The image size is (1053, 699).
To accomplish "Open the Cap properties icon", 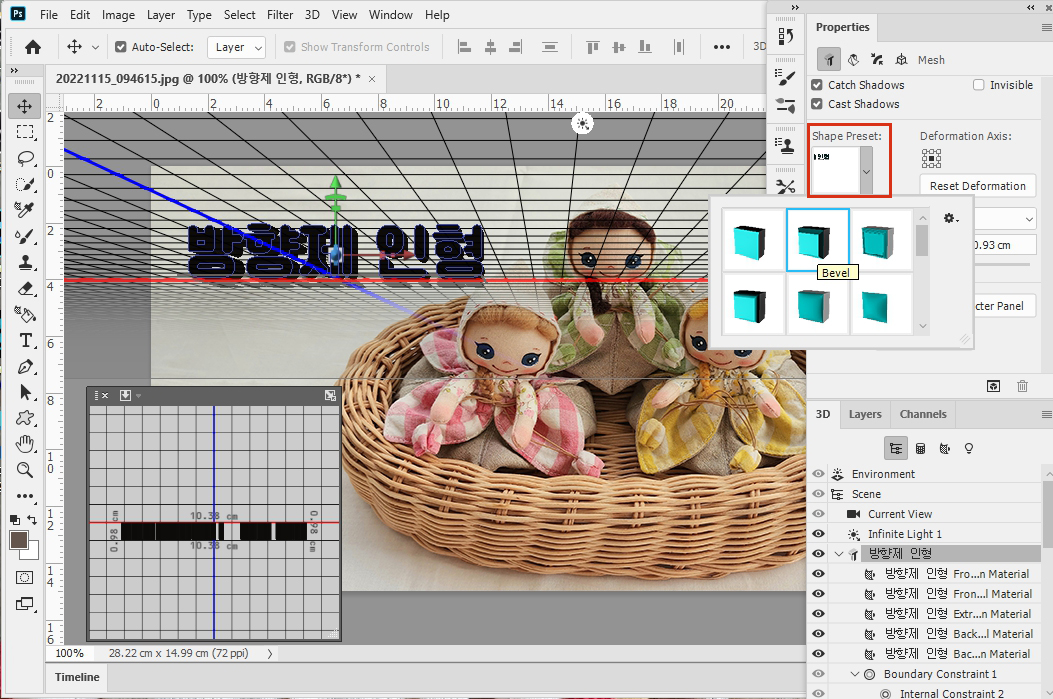I will click(876, 60).
